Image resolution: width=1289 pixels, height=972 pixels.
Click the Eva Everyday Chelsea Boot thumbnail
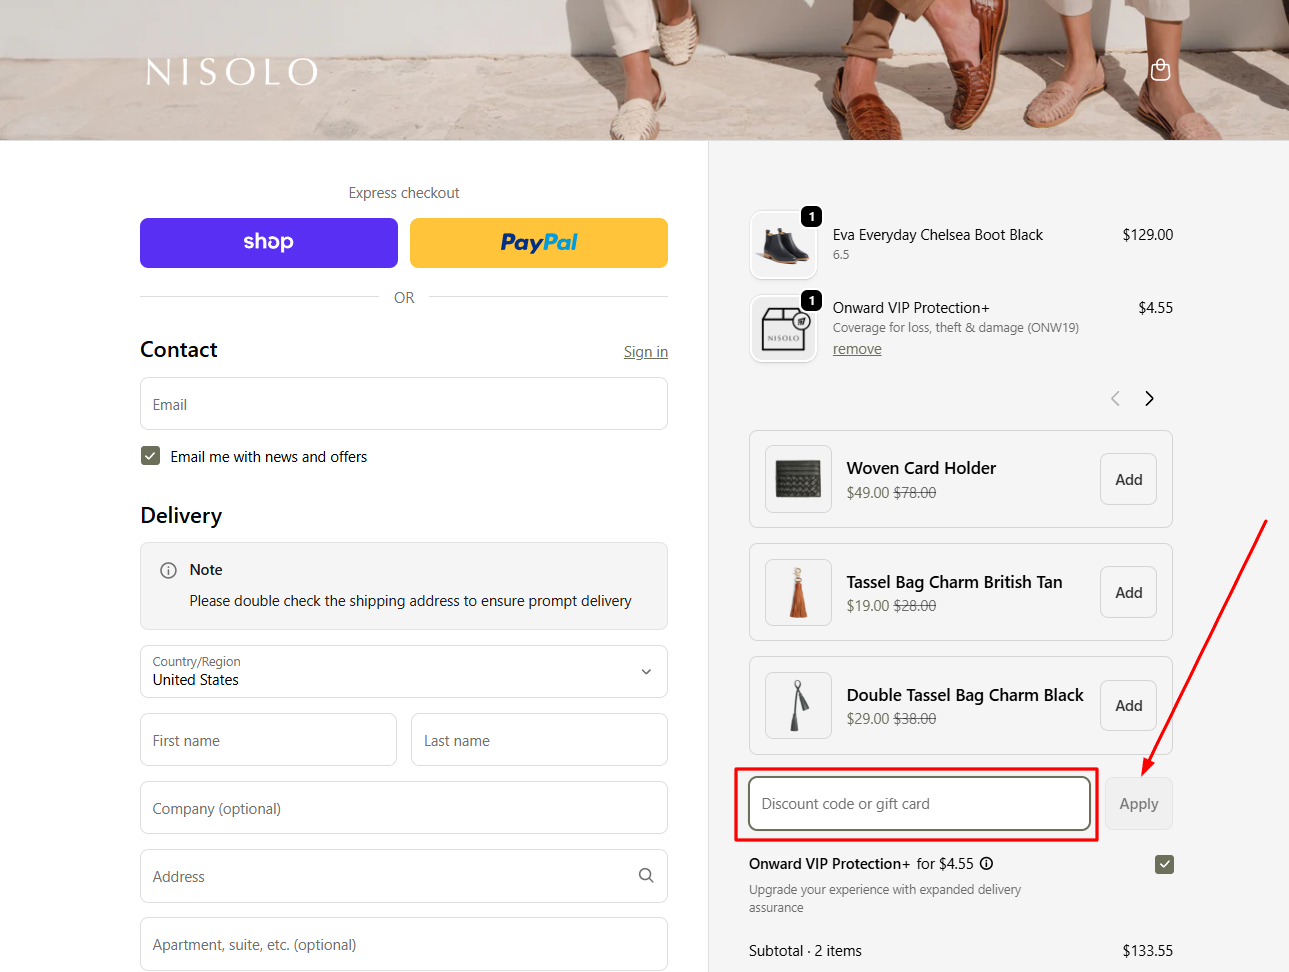[783, 244]
